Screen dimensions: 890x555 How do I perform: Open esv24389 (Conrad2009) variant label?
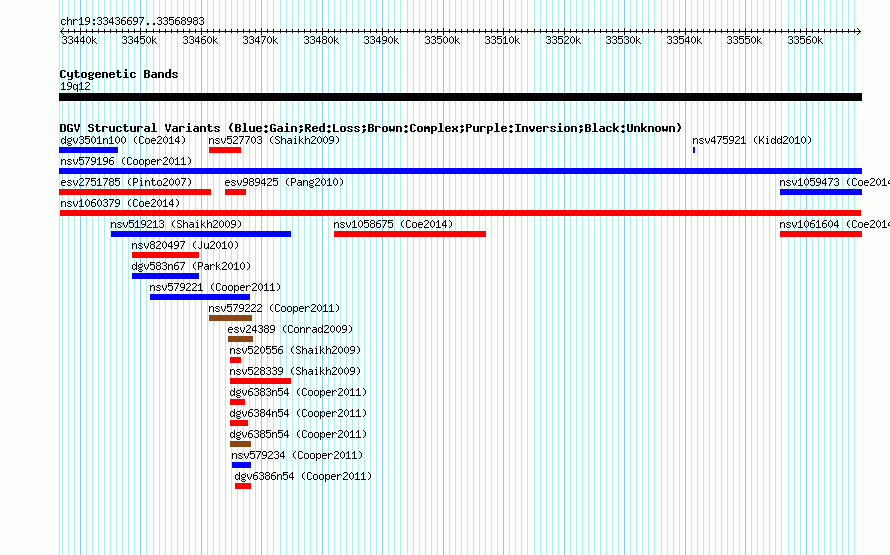(x=290, y=329)
